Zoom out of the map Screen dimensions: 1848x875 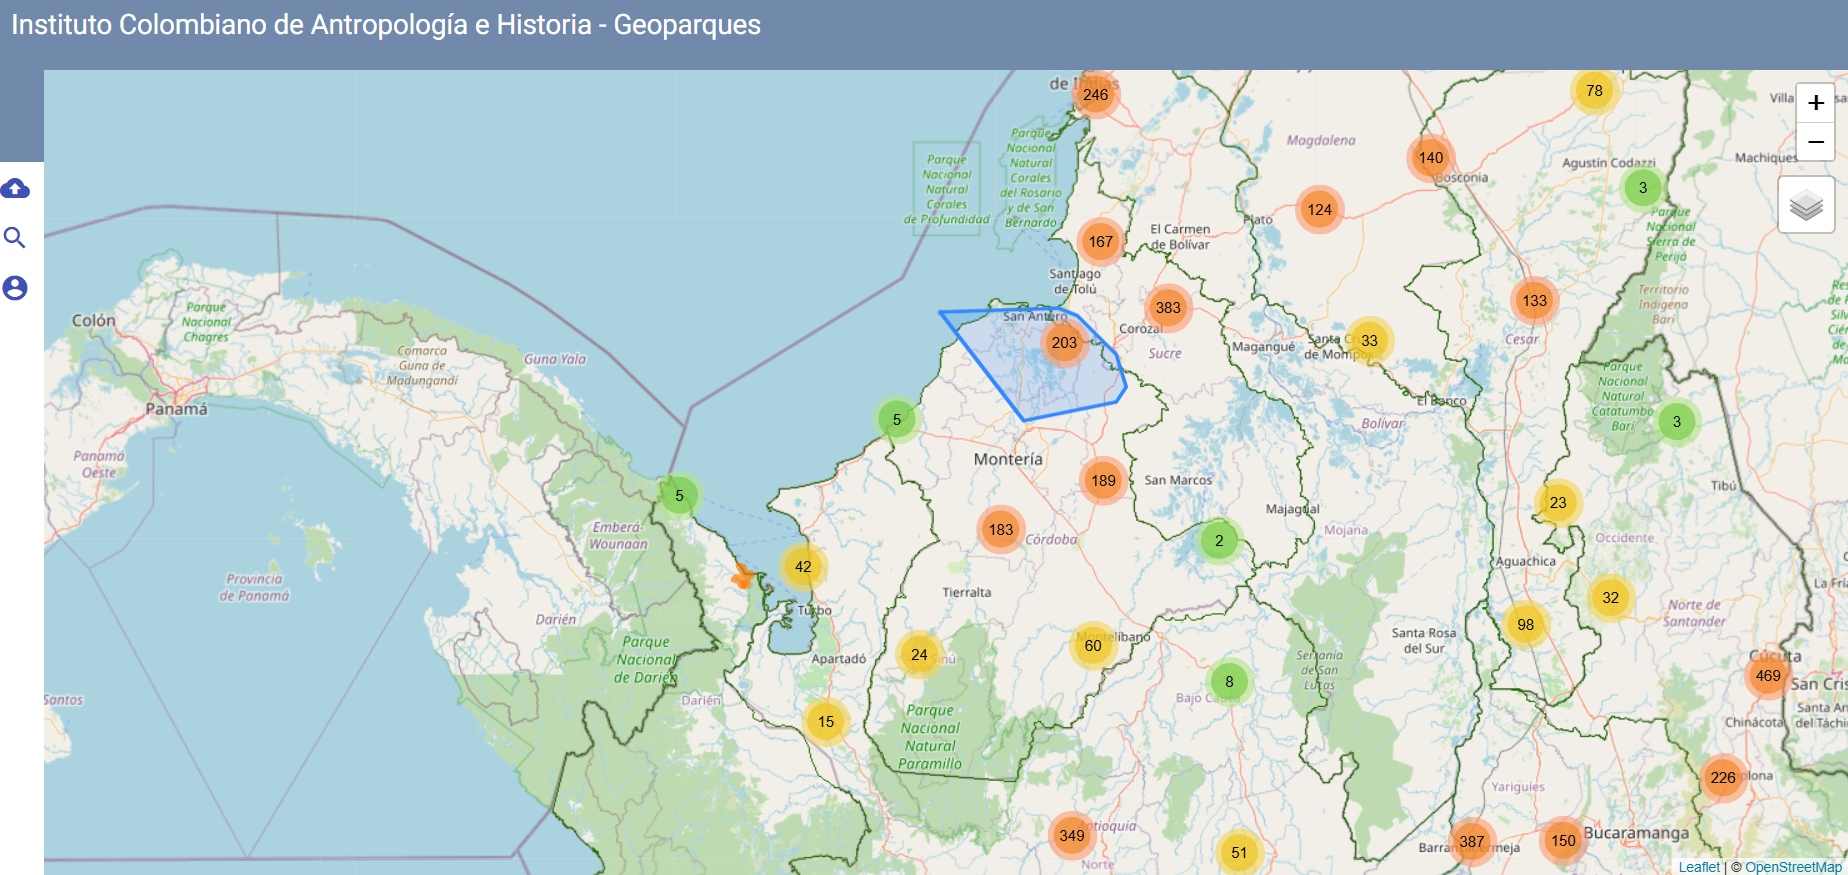coord(1815,142)
